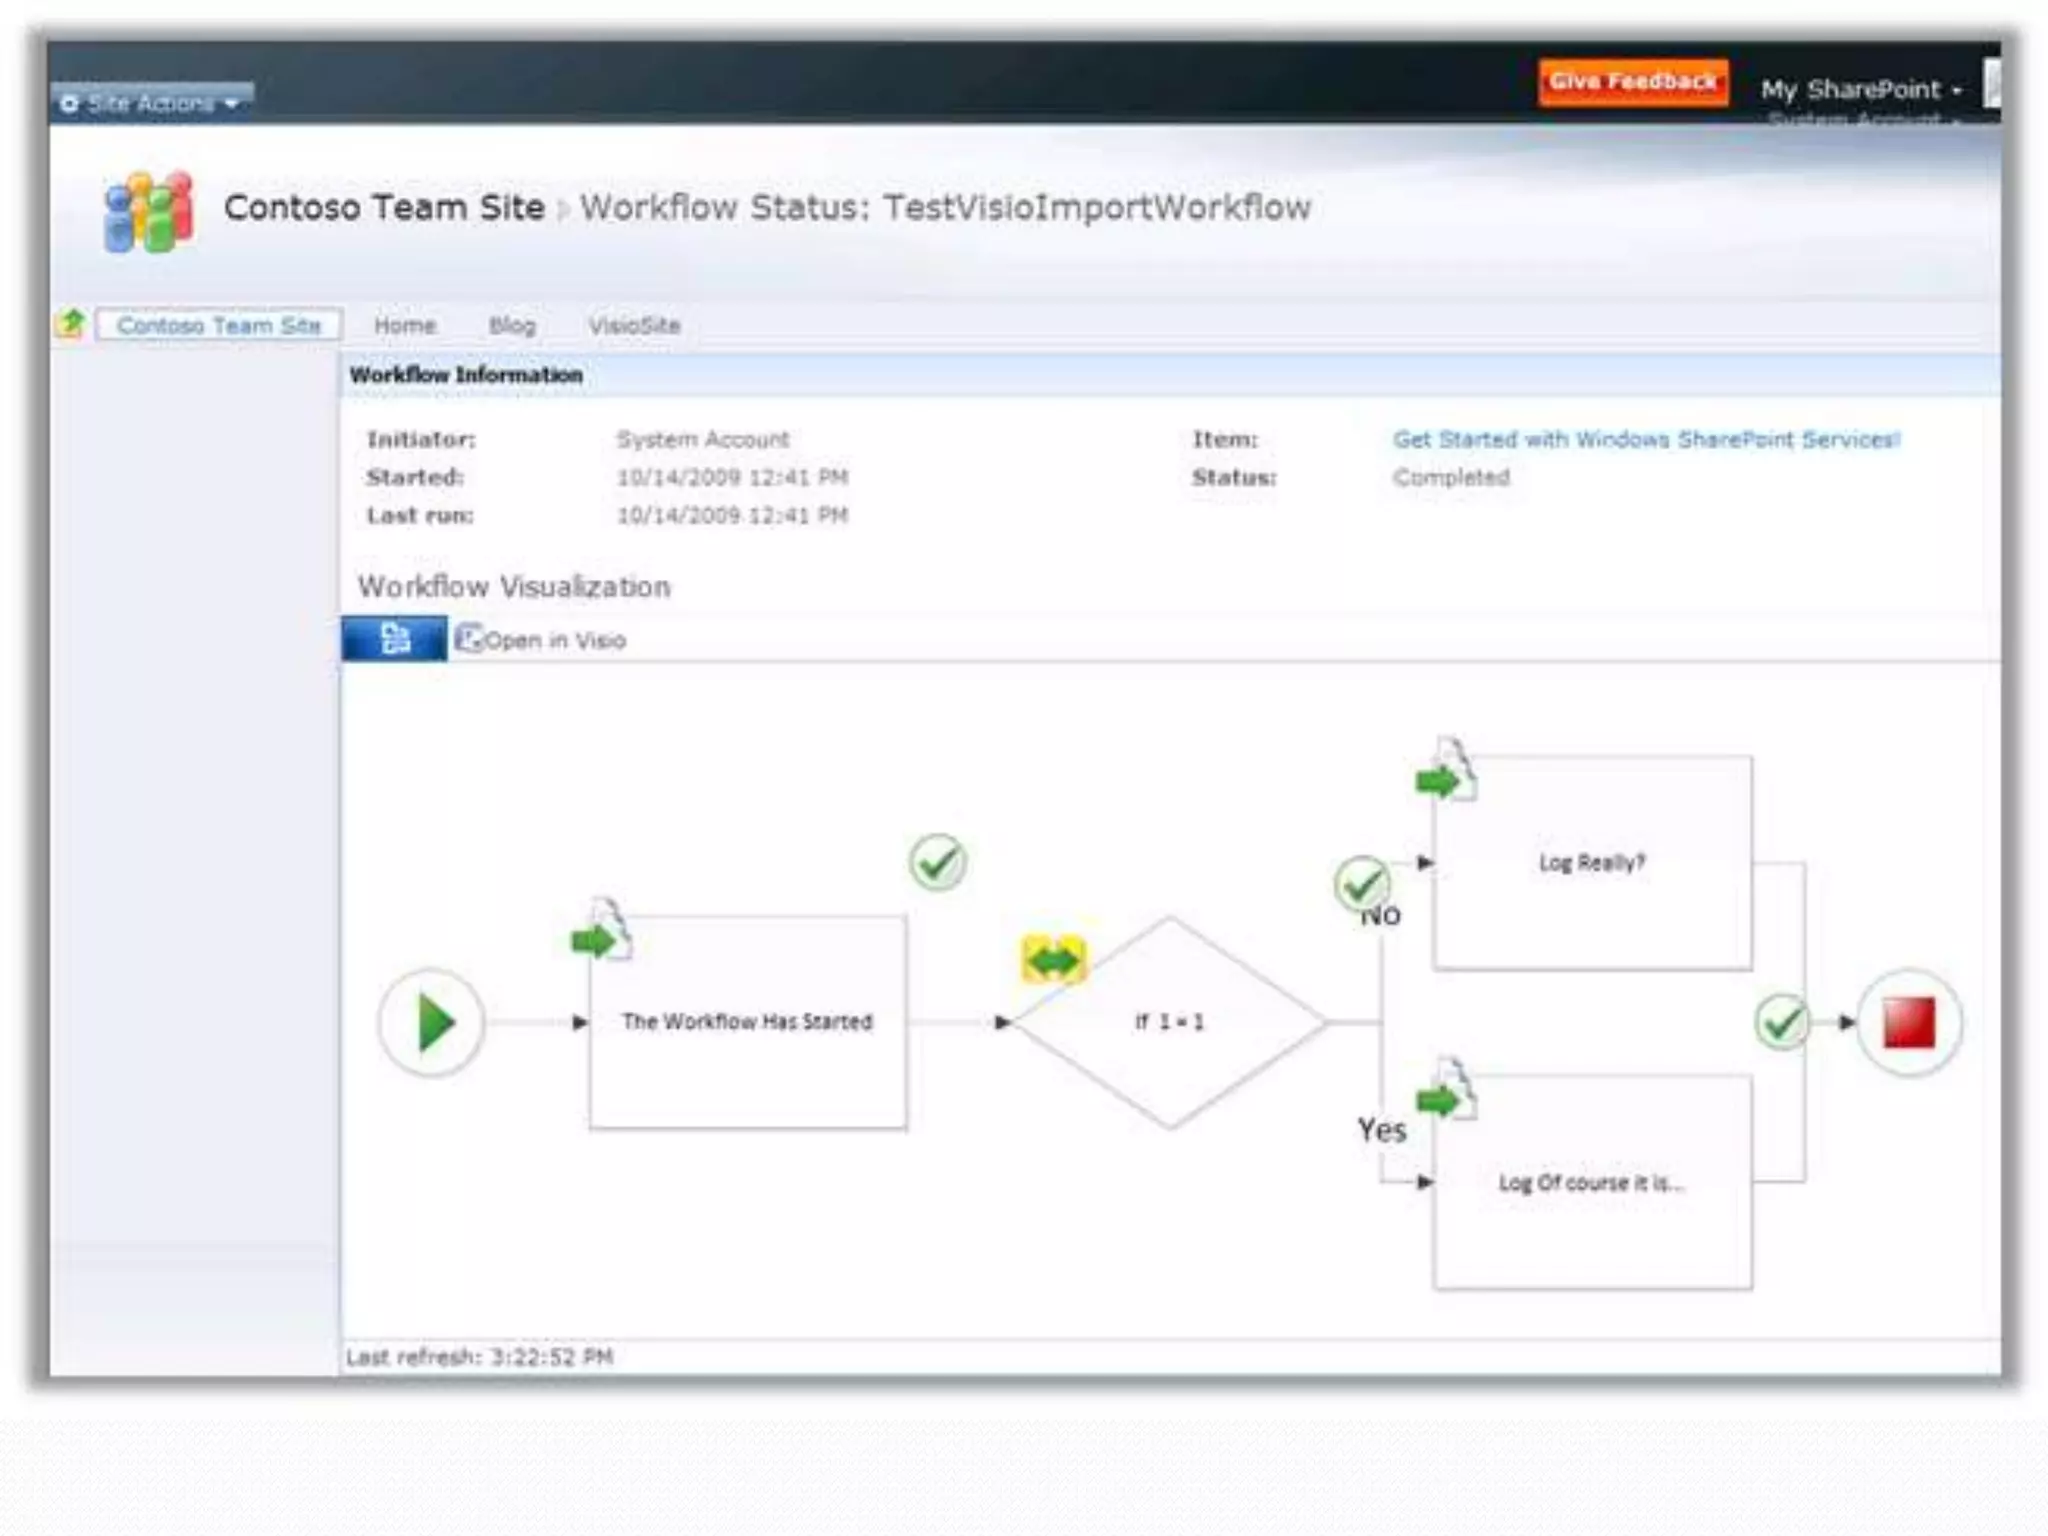Open the Blog tab

click(x=512, y=325)
